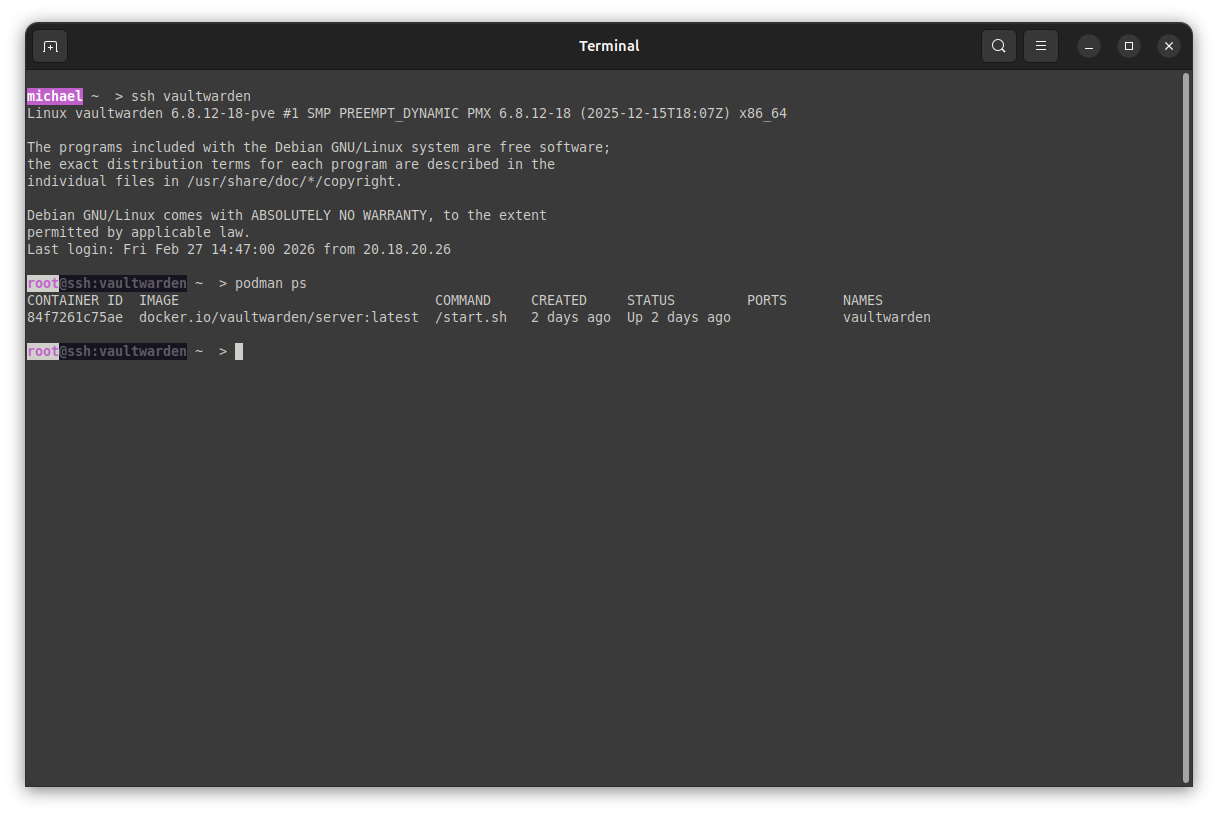Close the Terminal window
This screenshot has height=815, width=1218.
[1168, 46]
